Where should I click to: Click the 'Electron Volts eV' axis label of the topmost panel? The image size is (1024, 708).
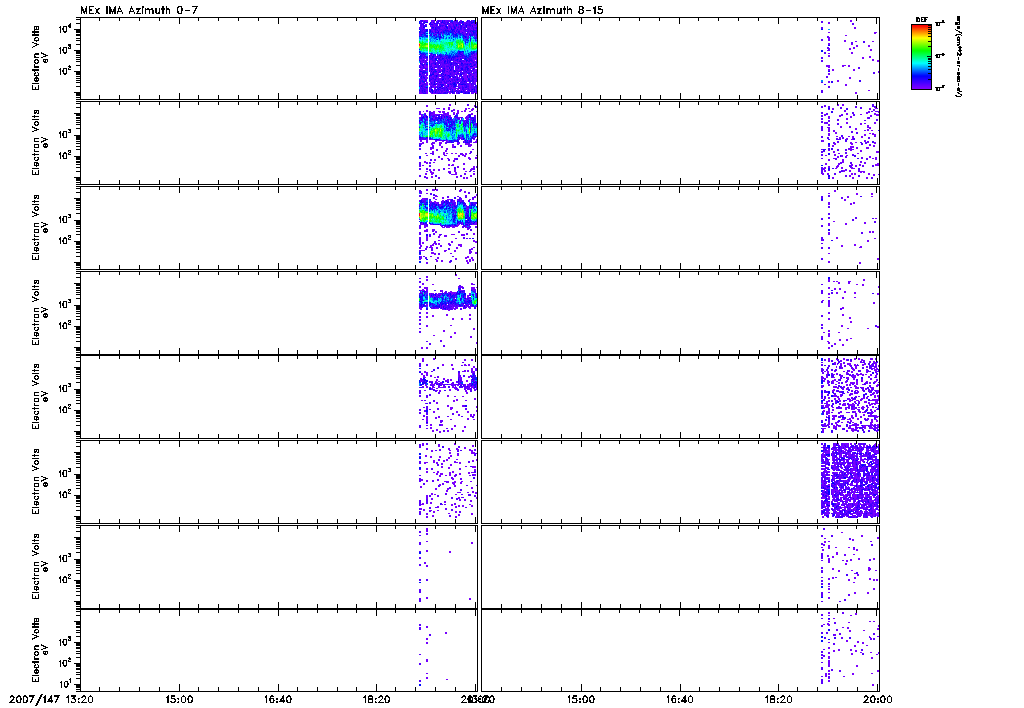pyautogui.click(x=40, y=59)
